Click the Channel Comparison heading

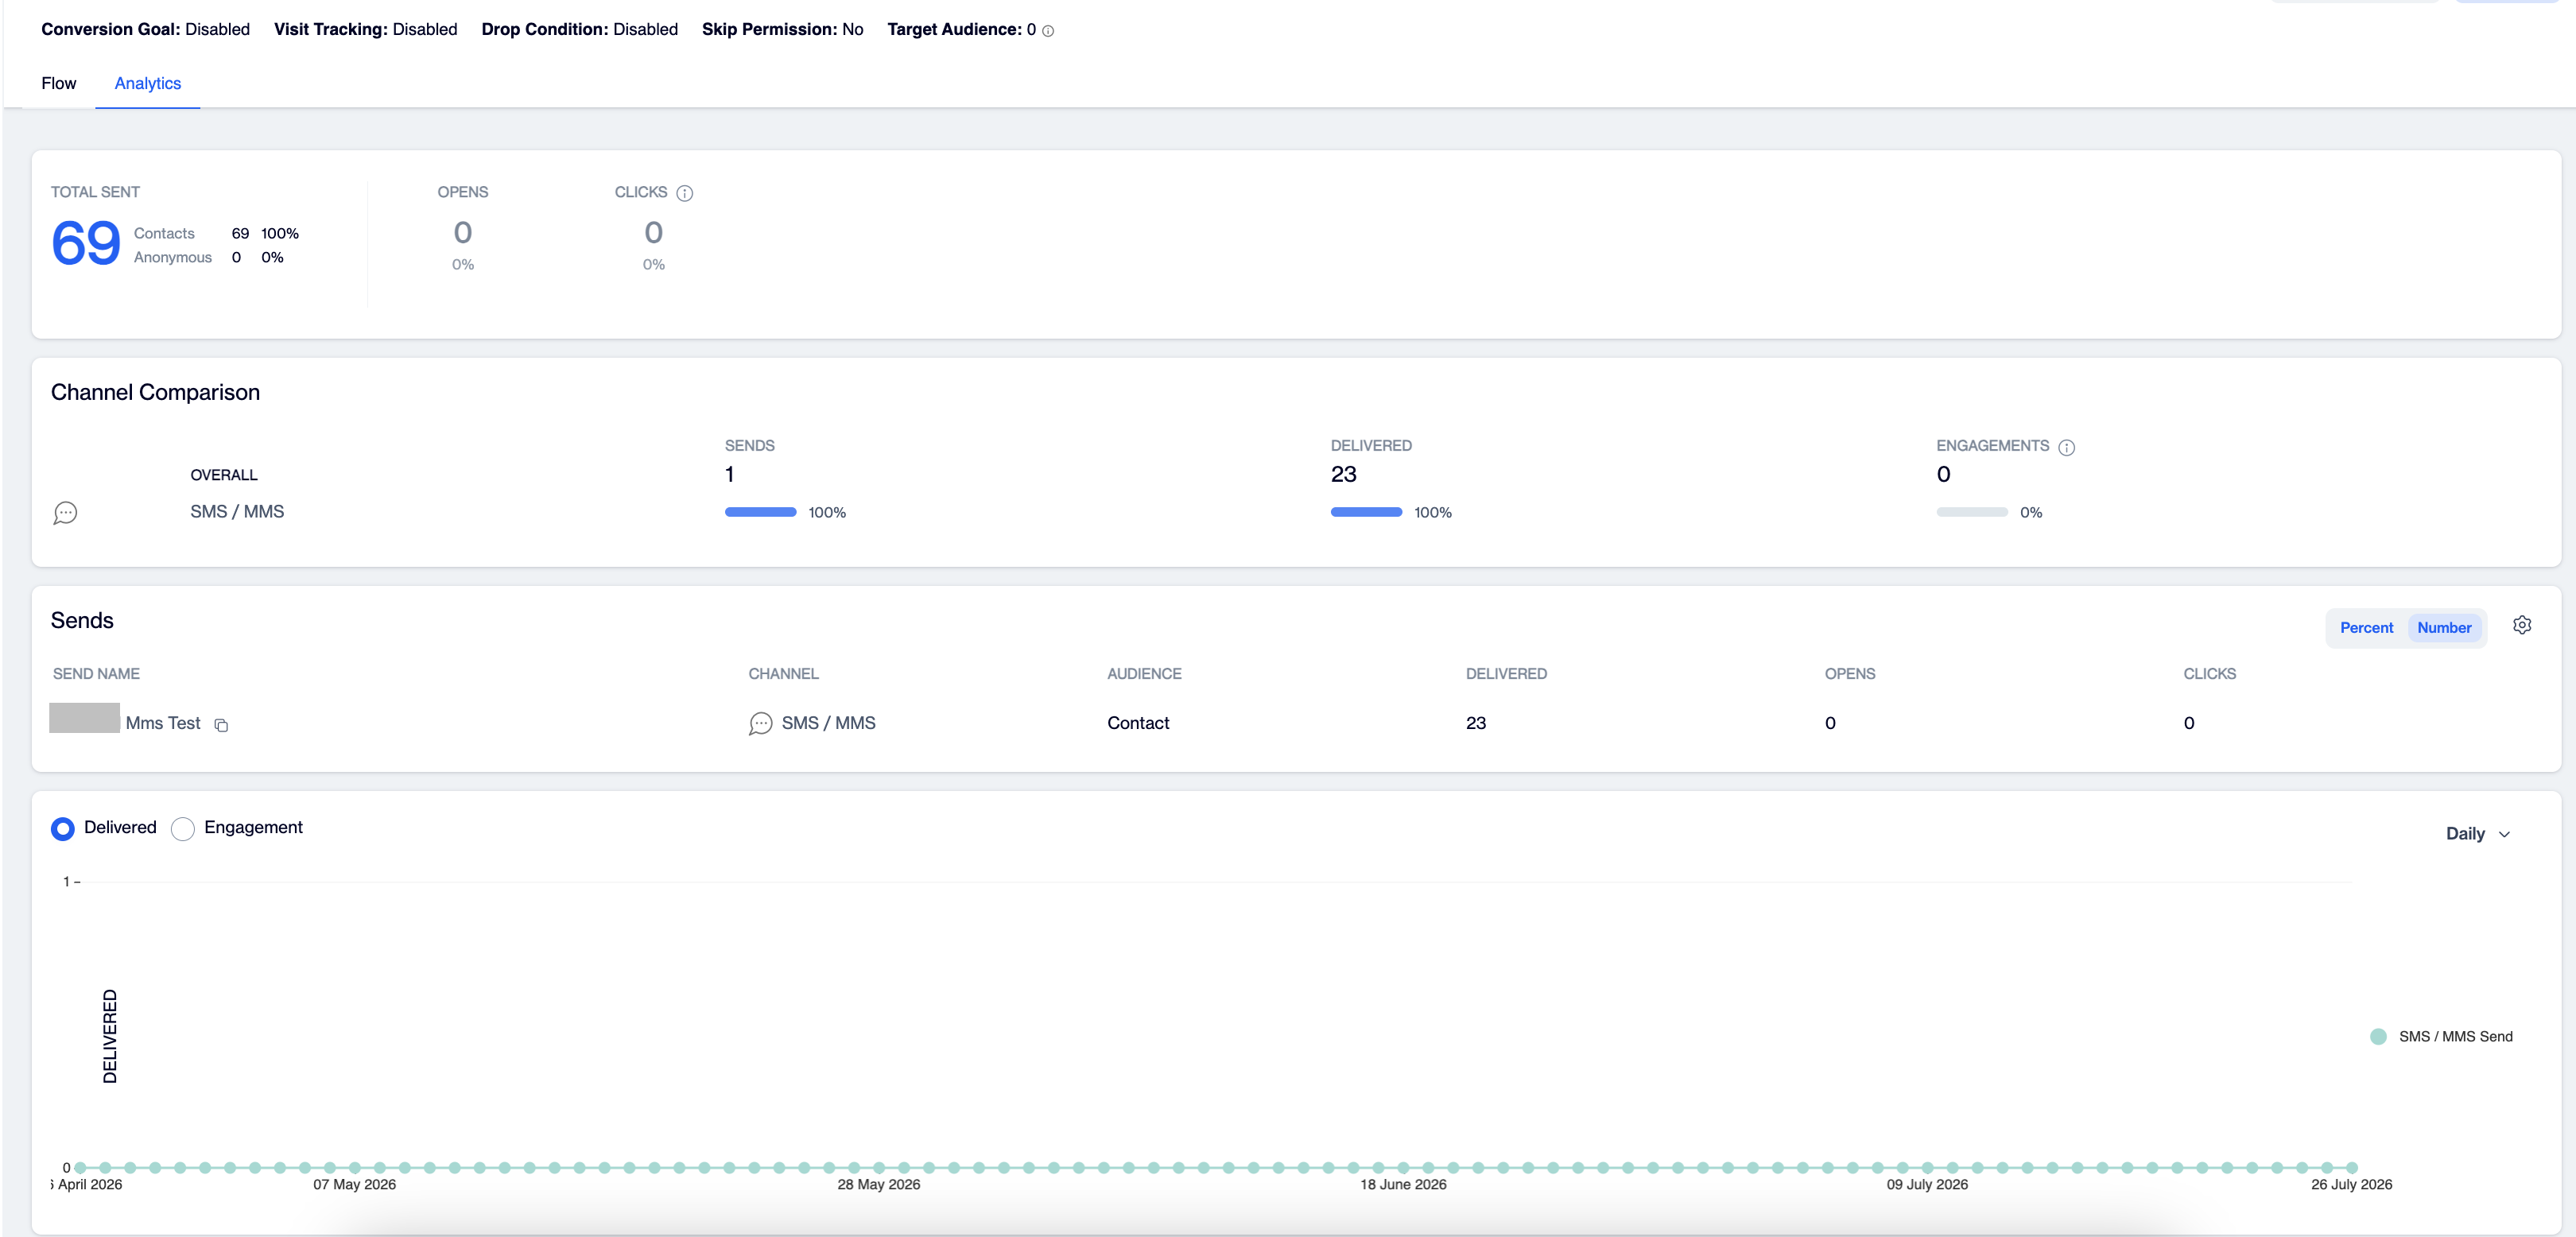coord(155,392)
